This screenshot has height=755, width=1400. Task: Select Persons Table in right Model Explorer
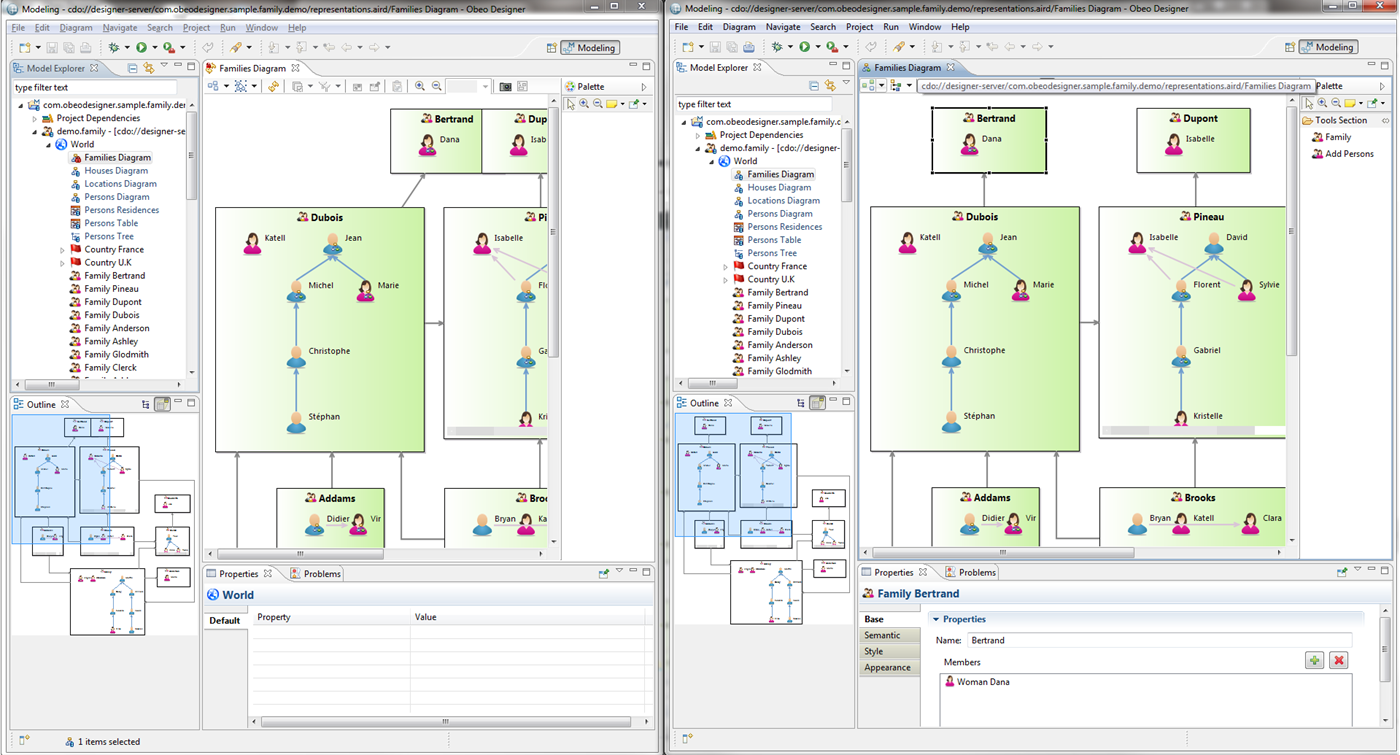click(773, 240)
